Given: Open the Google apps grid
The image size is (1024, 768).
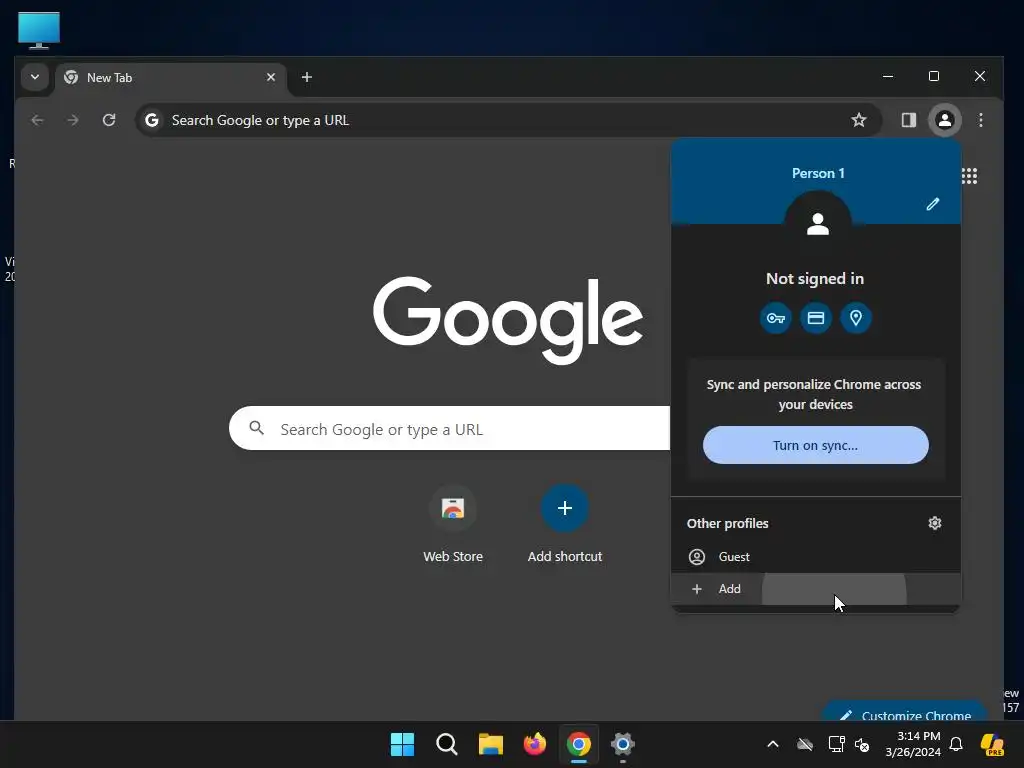Looking at the screenshot, I should tap(969, 176).
